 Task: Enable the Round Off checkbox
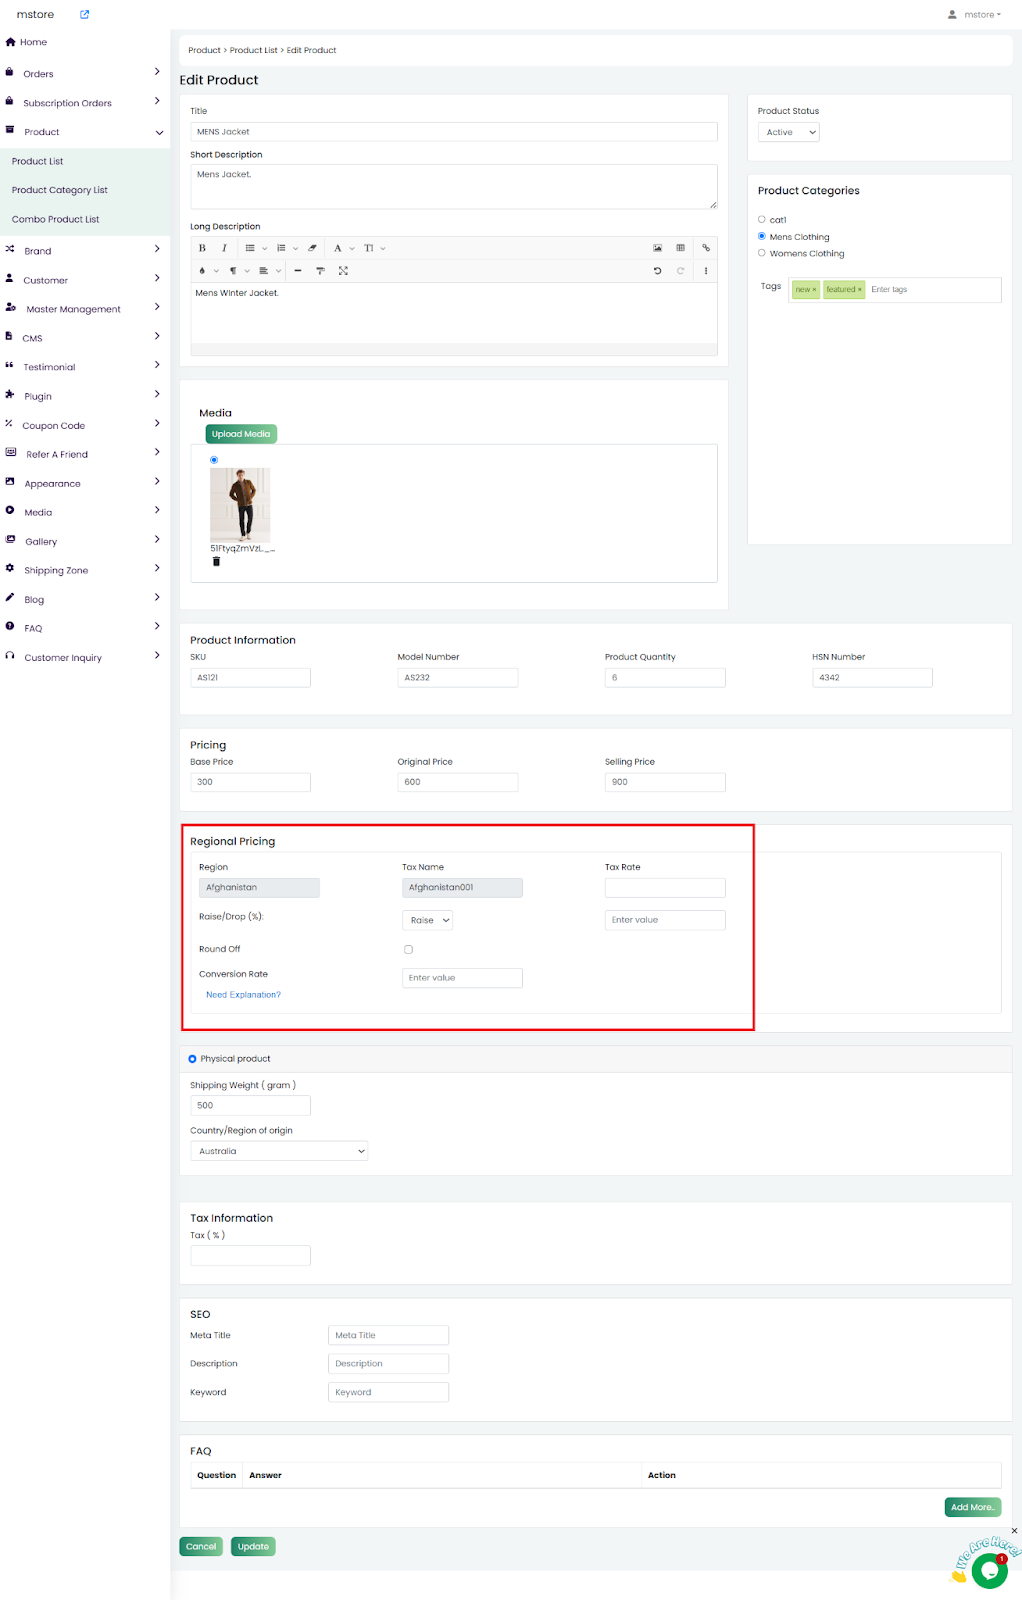coord(408,950)
